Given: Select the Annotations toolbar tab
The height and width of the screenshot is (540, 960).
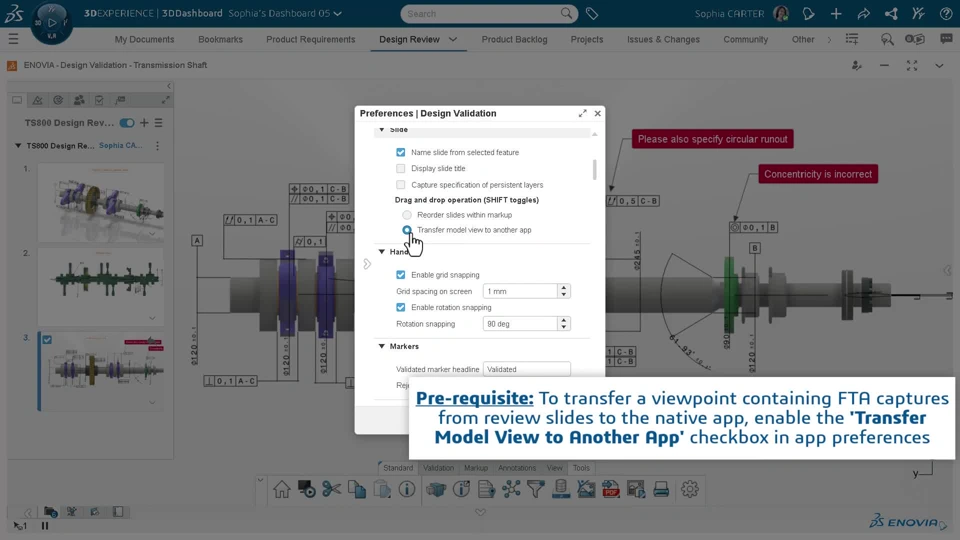Looking at the screenshot, I should coord(517,468).
